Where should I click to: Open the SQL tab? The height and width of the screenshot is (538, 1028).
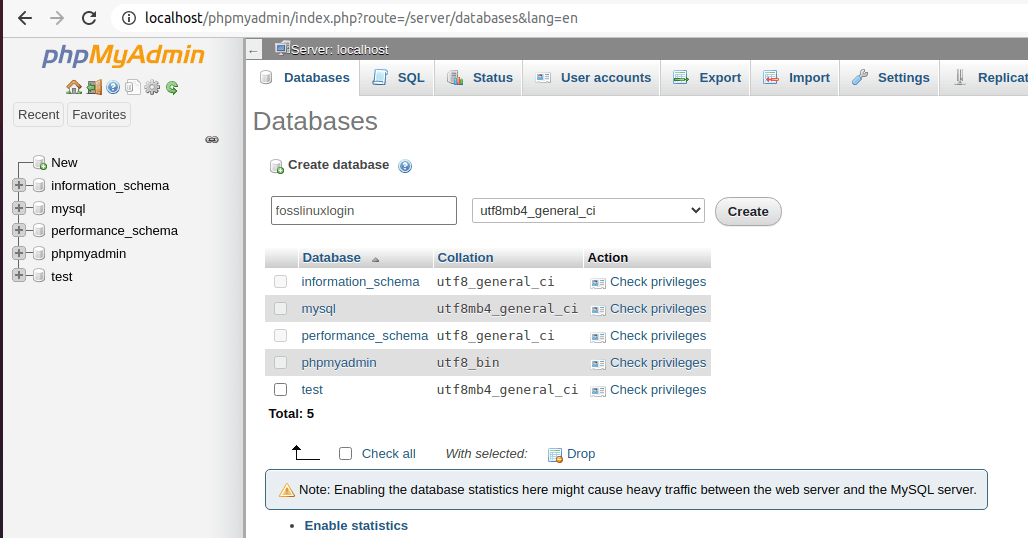click(x=397, y=77)
